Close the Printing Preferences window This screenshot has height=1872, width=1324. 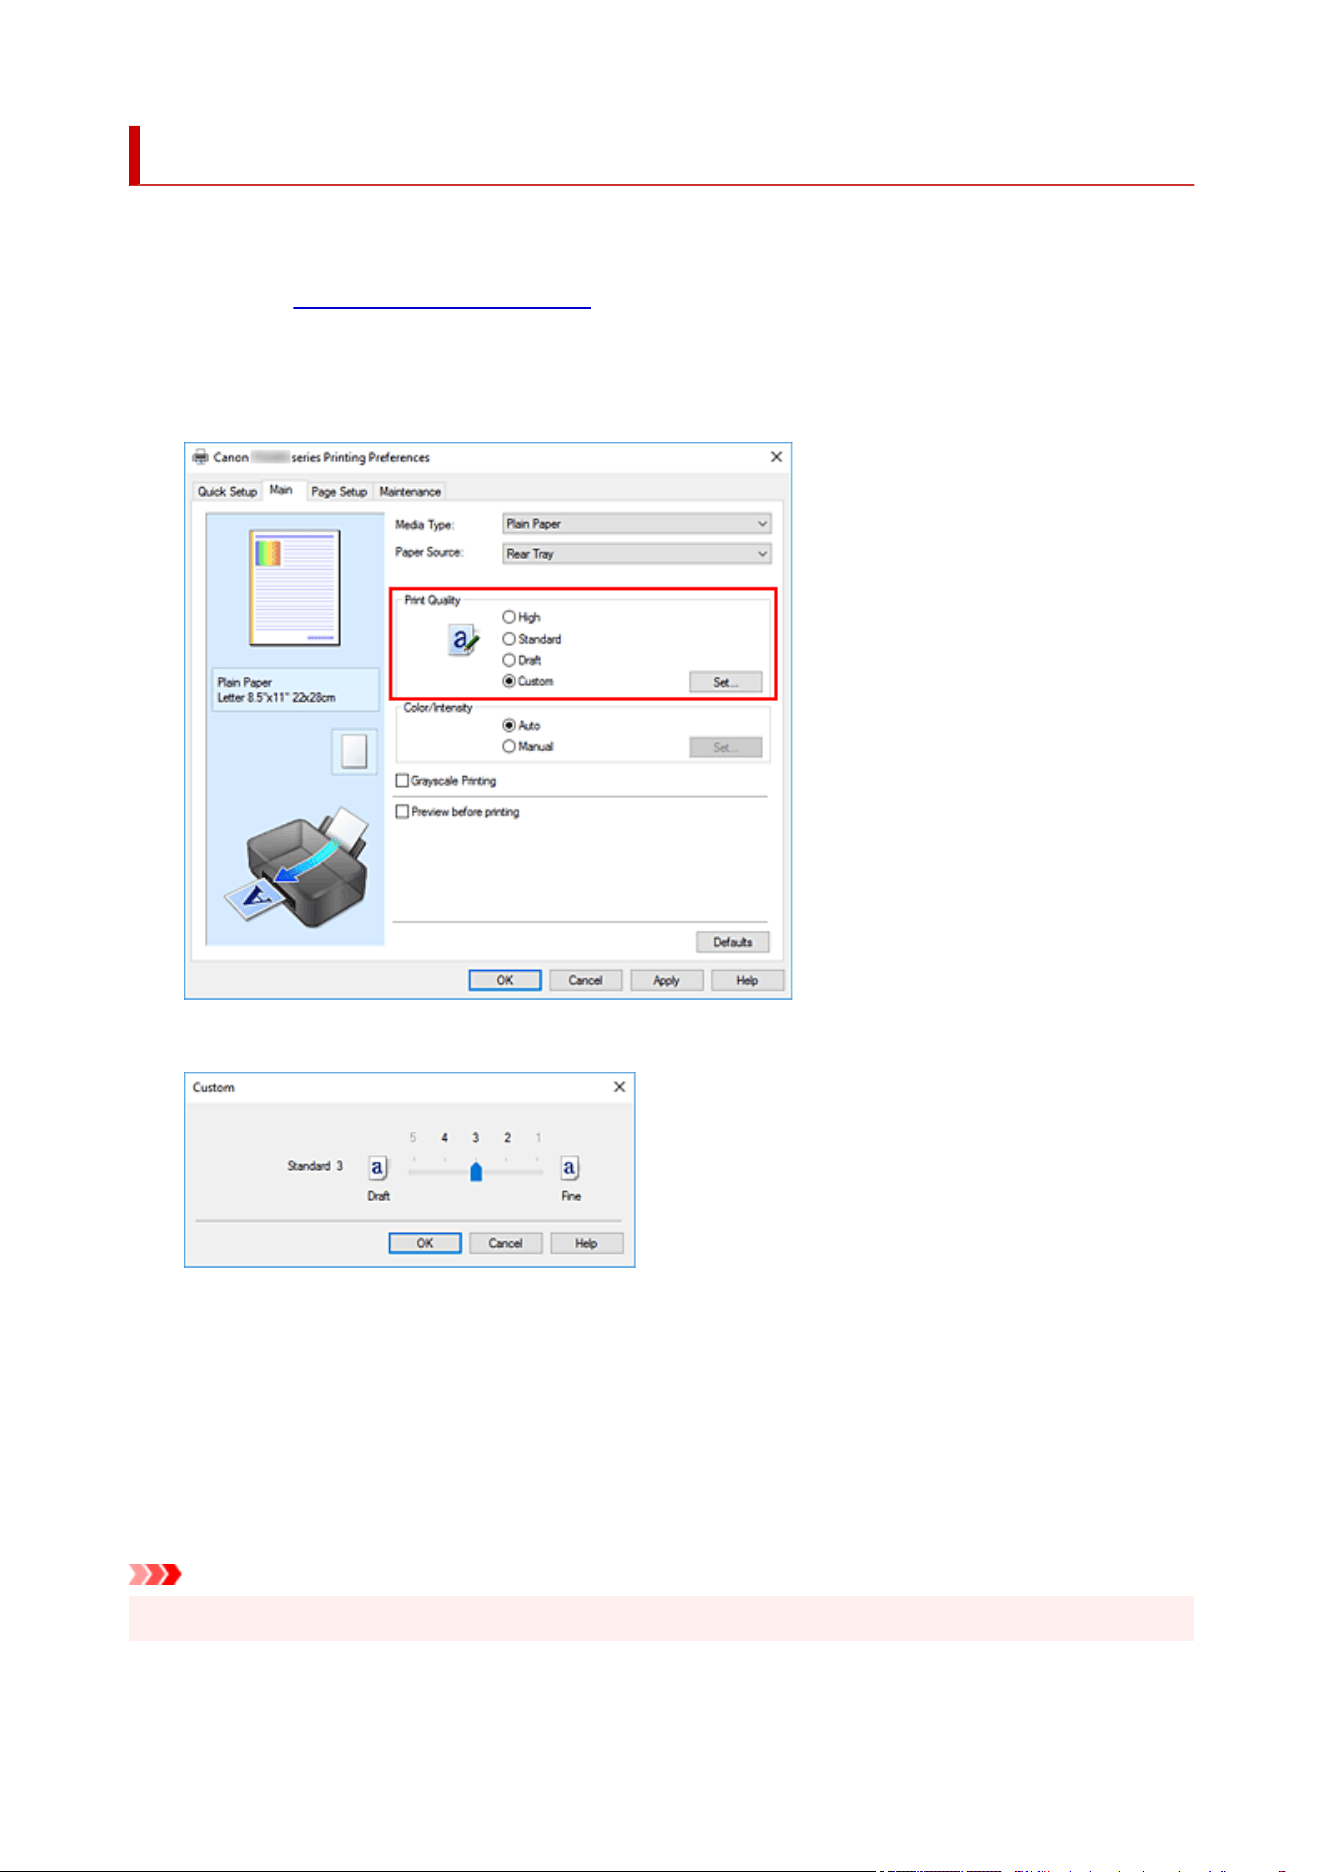(776, 457)
